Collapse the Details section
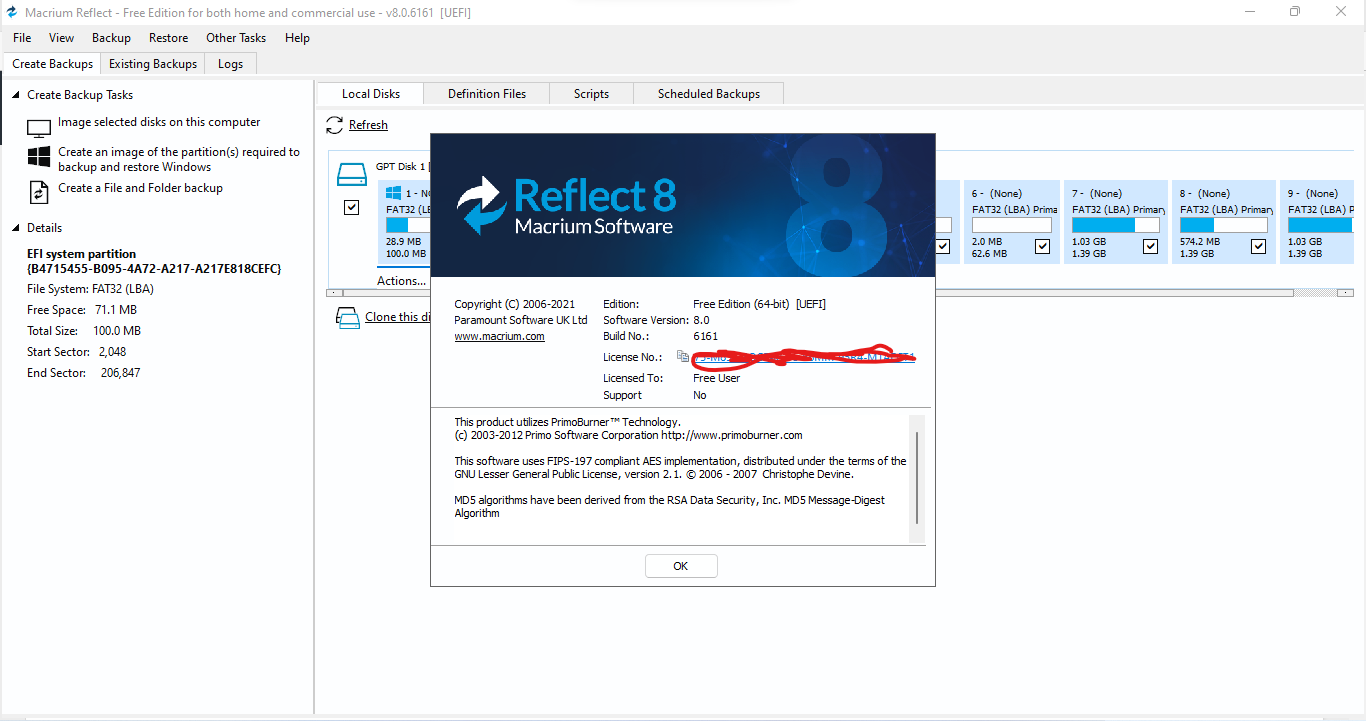Image resolution: width=1366 pixels, height=721 pixels. tap(15, 228)
